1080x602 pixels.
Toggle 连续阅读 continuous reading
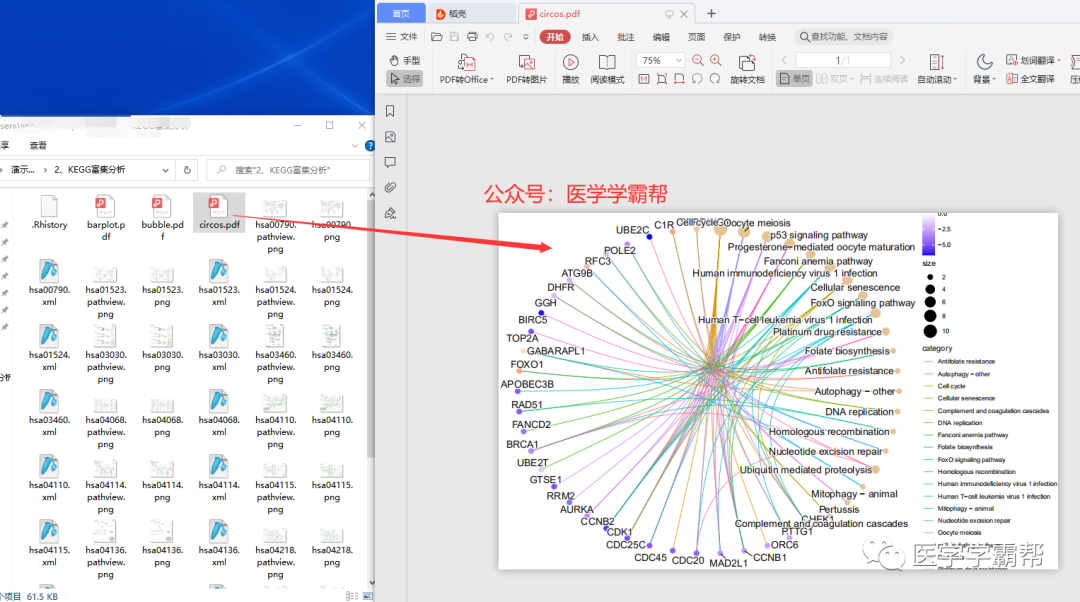tap(884, 79)
